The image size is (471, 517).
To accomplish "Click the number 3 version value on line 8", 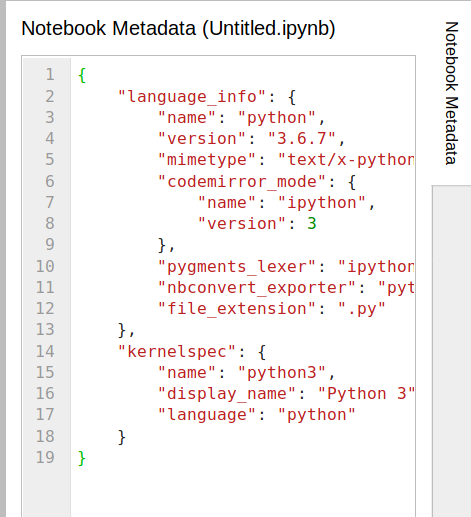I will coord(312,223).
